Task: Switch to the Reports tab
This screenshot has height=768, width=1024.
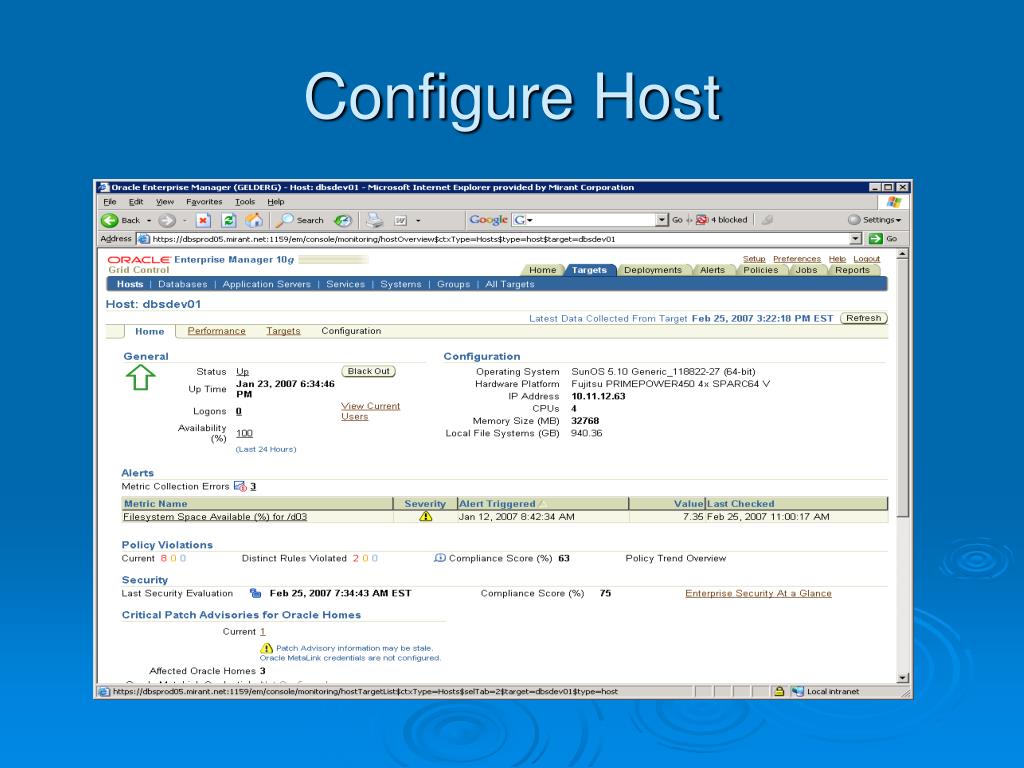Action: 852,270
